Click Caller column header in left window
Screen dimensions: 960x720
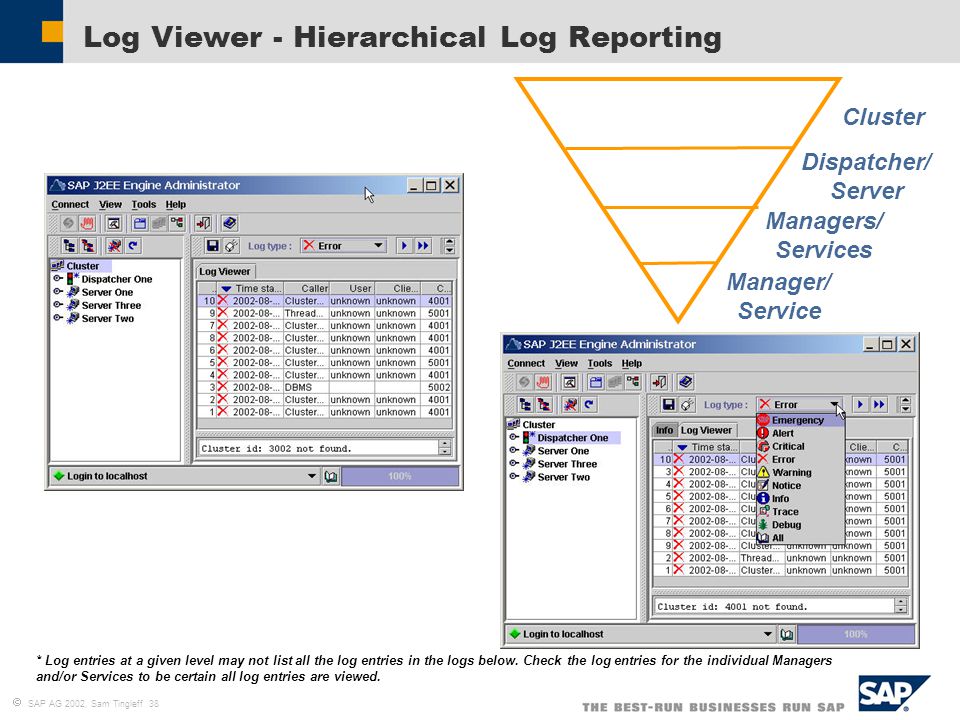[x=307, y=288]
